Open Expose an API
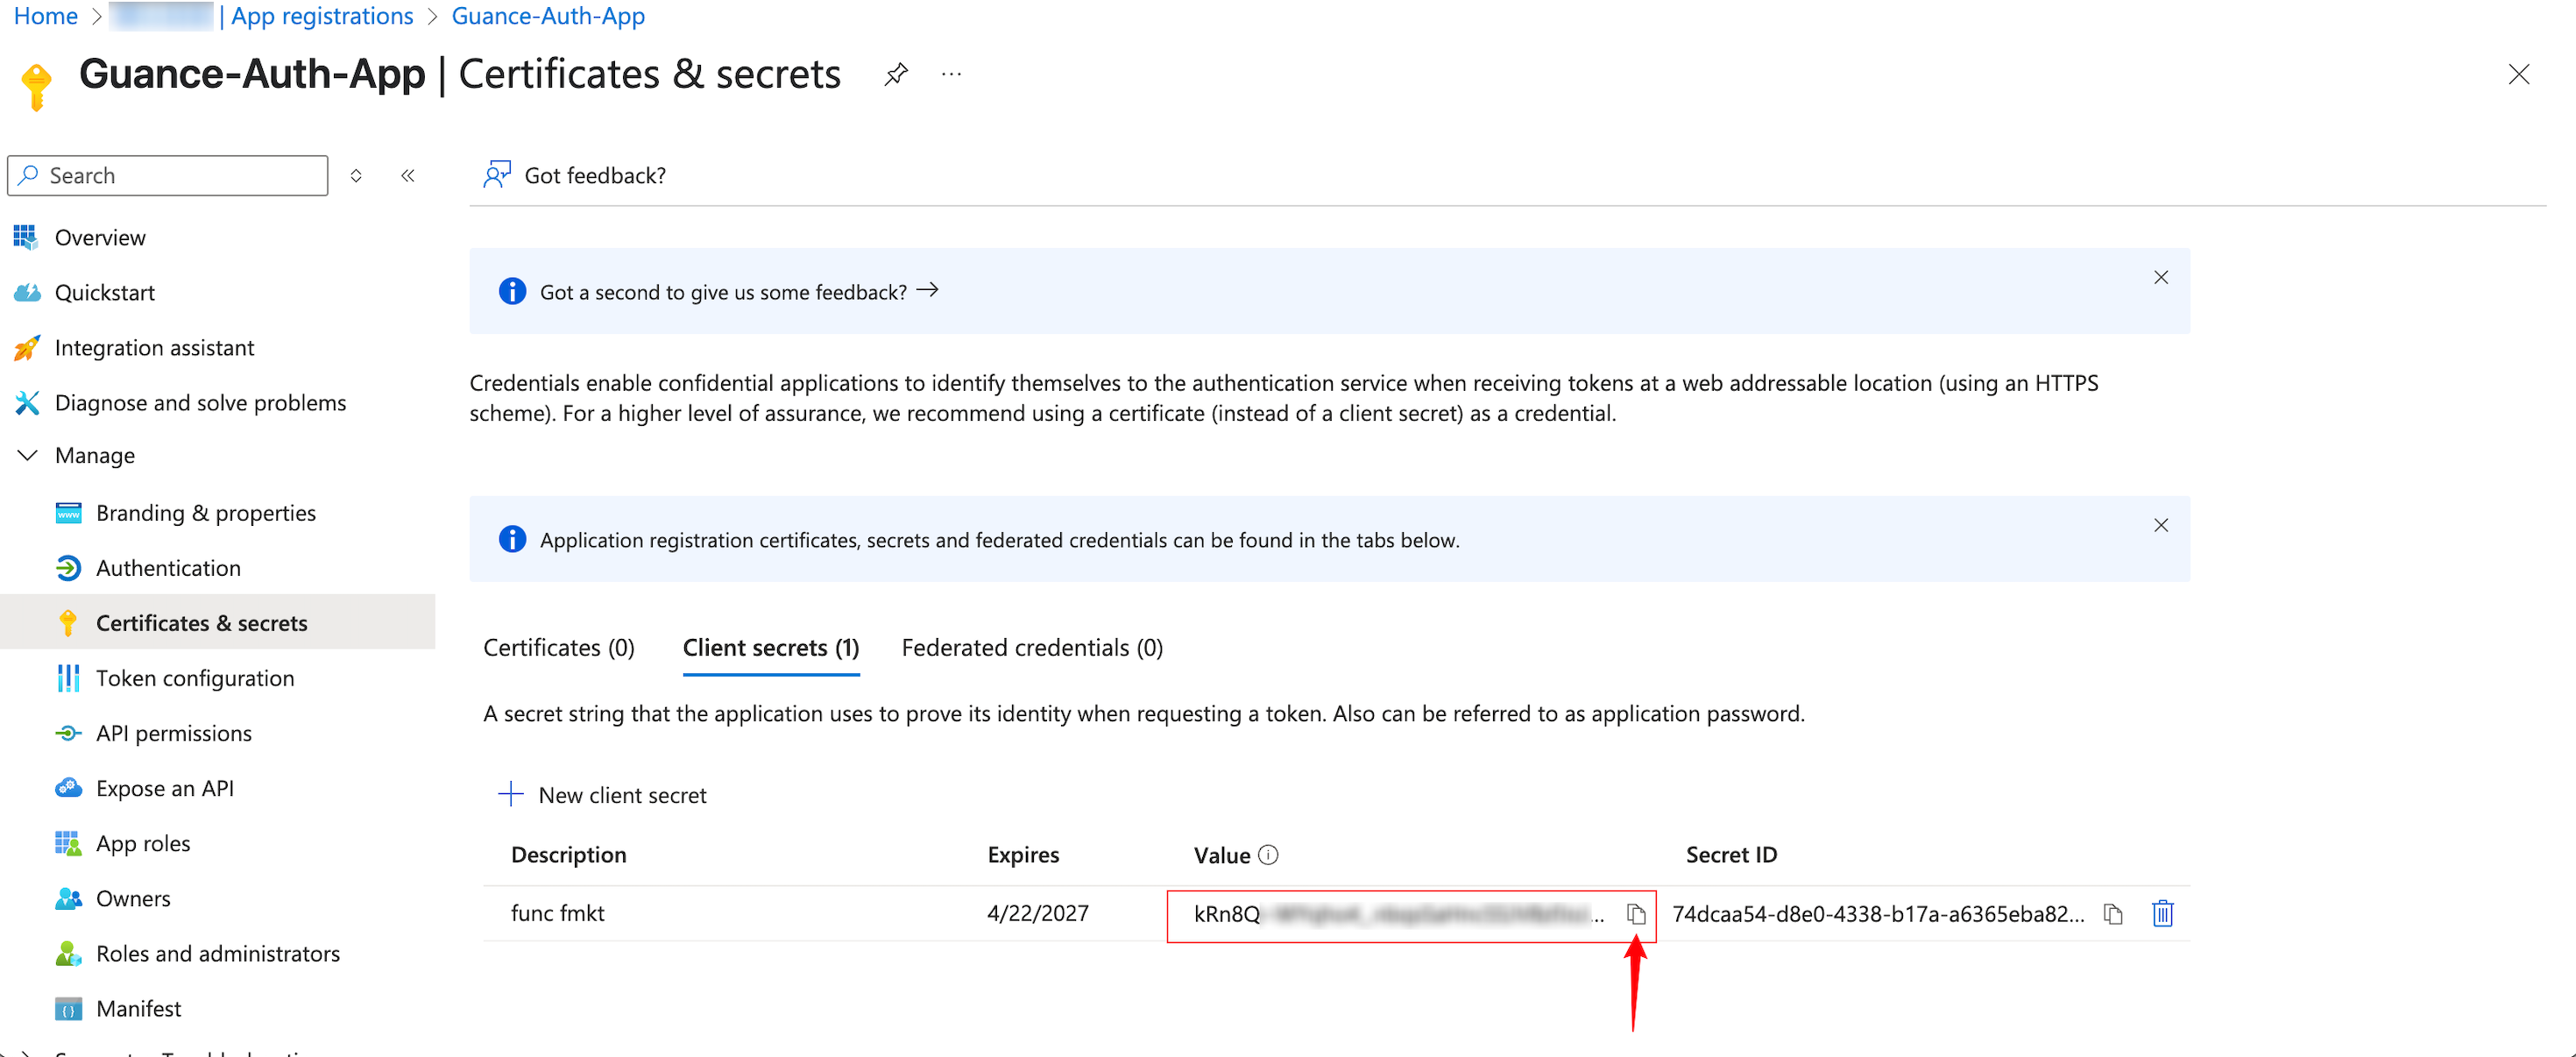The width and height of the screenshot is (2576, 1057). pos(164,788)
